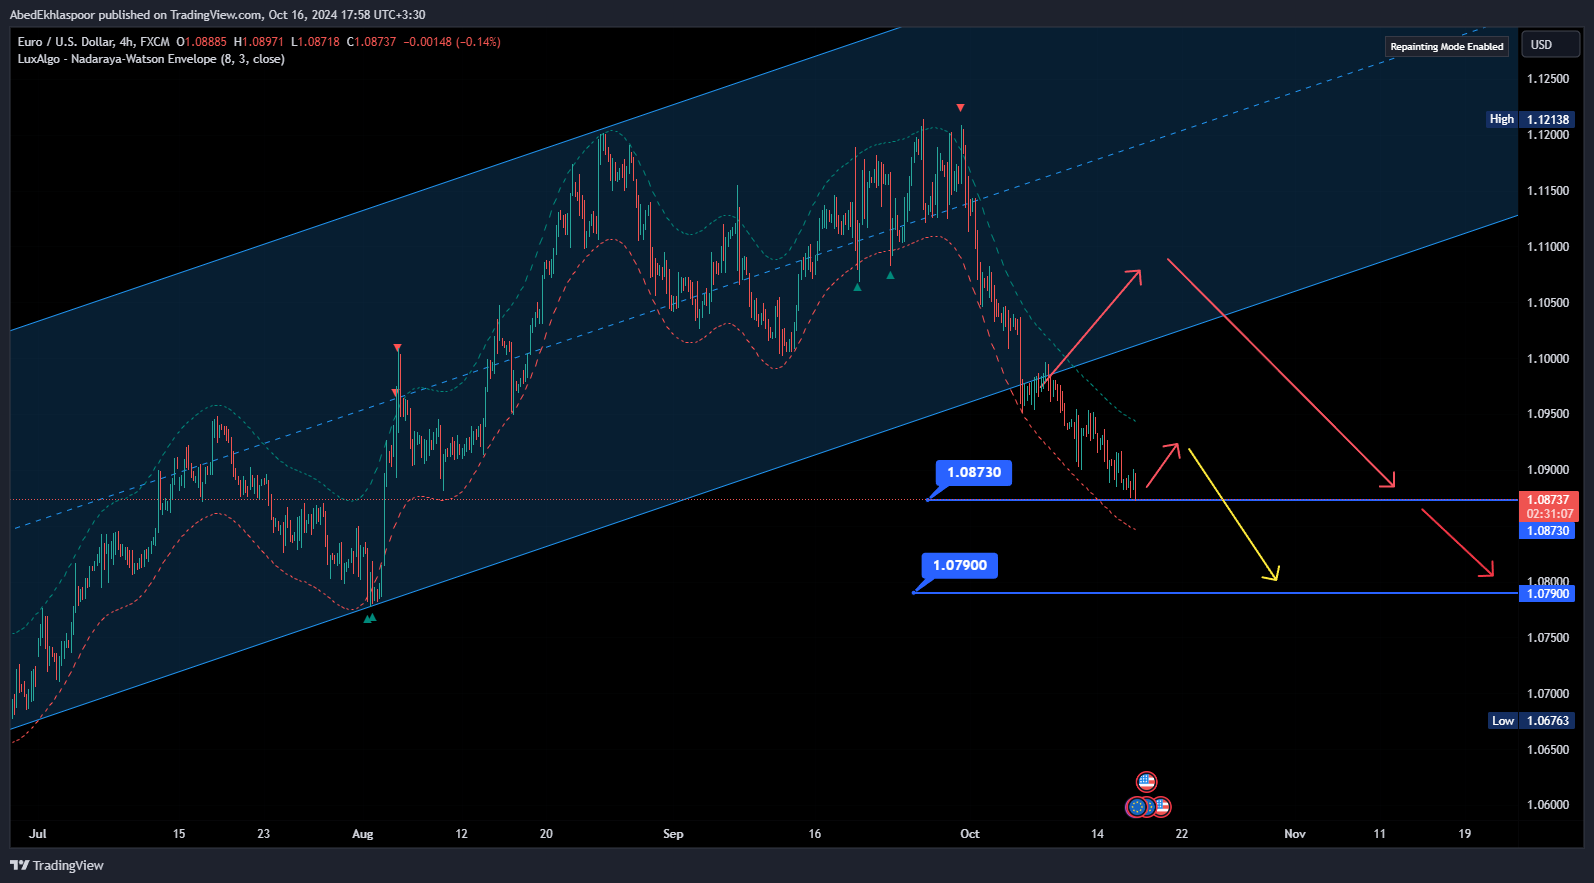
Task: Click the upper US flag economic event icon
Action: pos(1147,781)
